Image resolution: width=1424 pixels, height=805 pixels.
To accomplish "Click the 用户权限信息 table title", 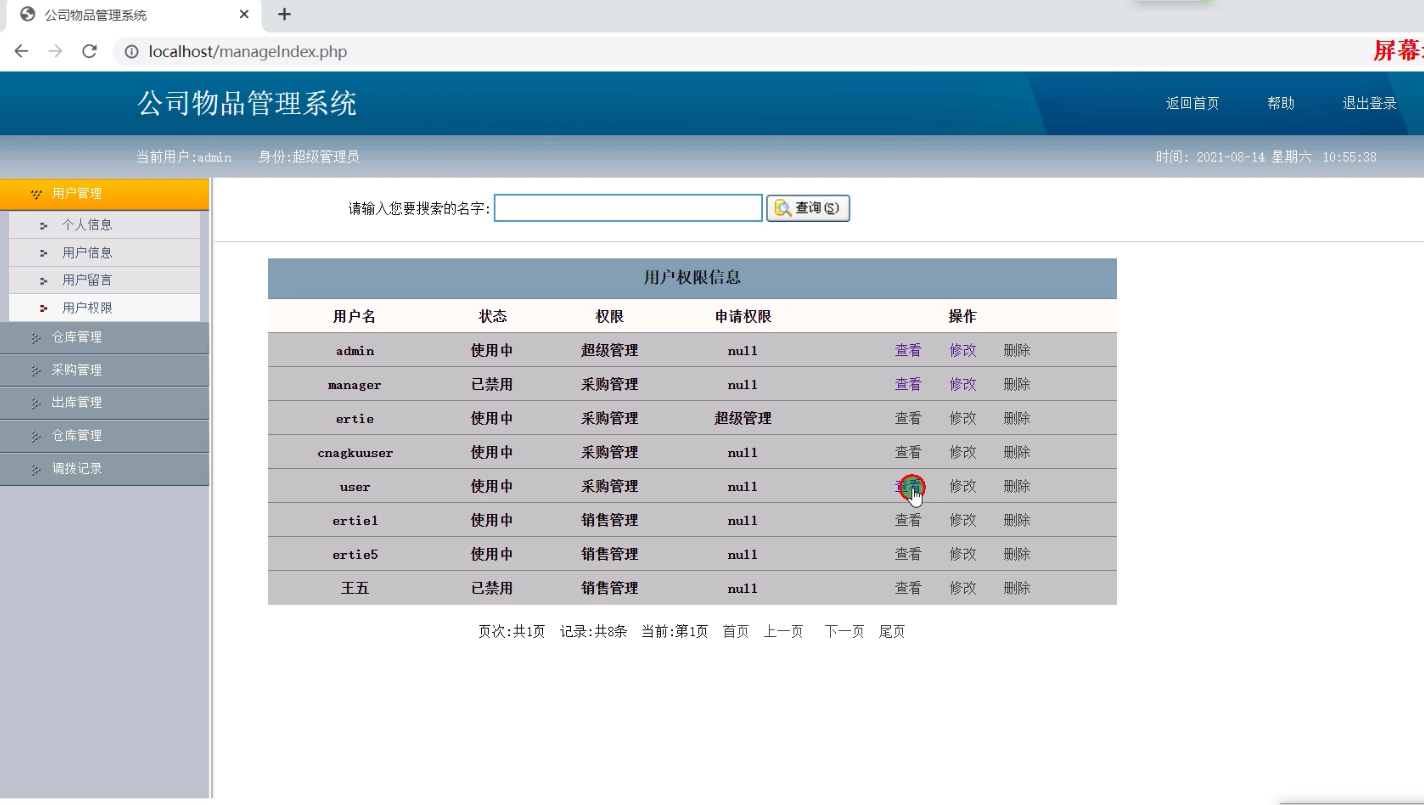I will [692, 278].
